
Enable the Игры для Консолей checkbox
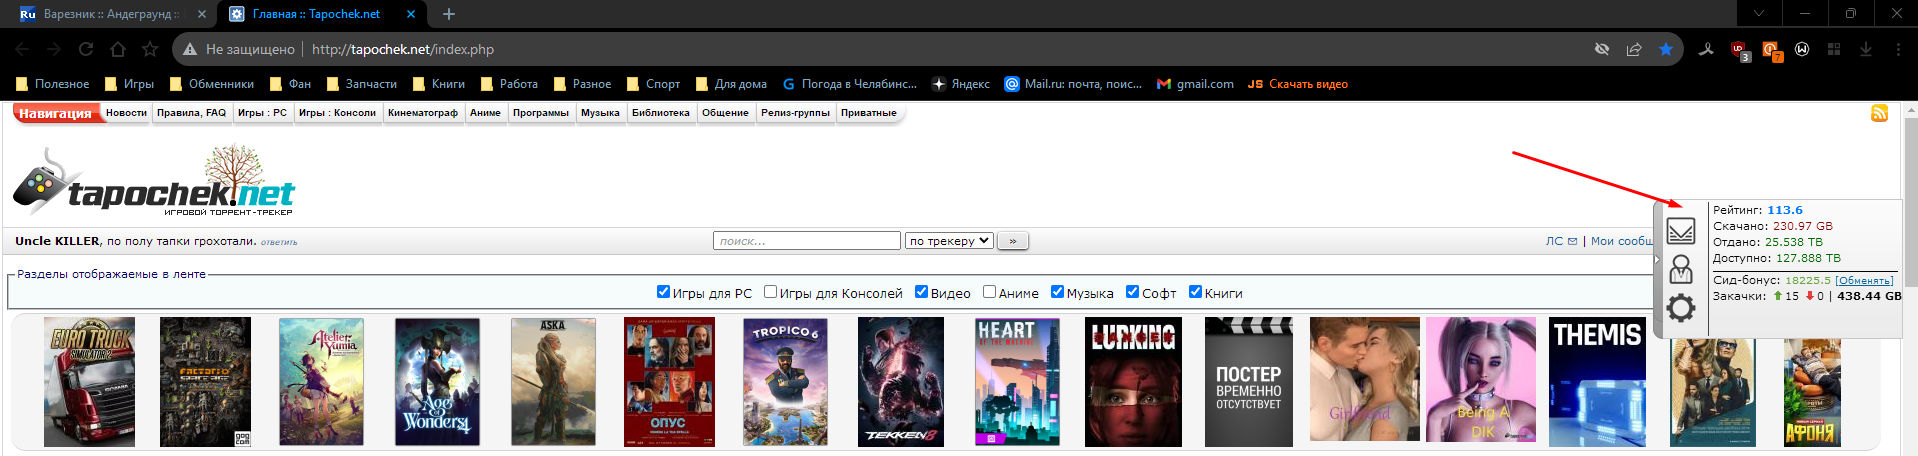point(770,292)
